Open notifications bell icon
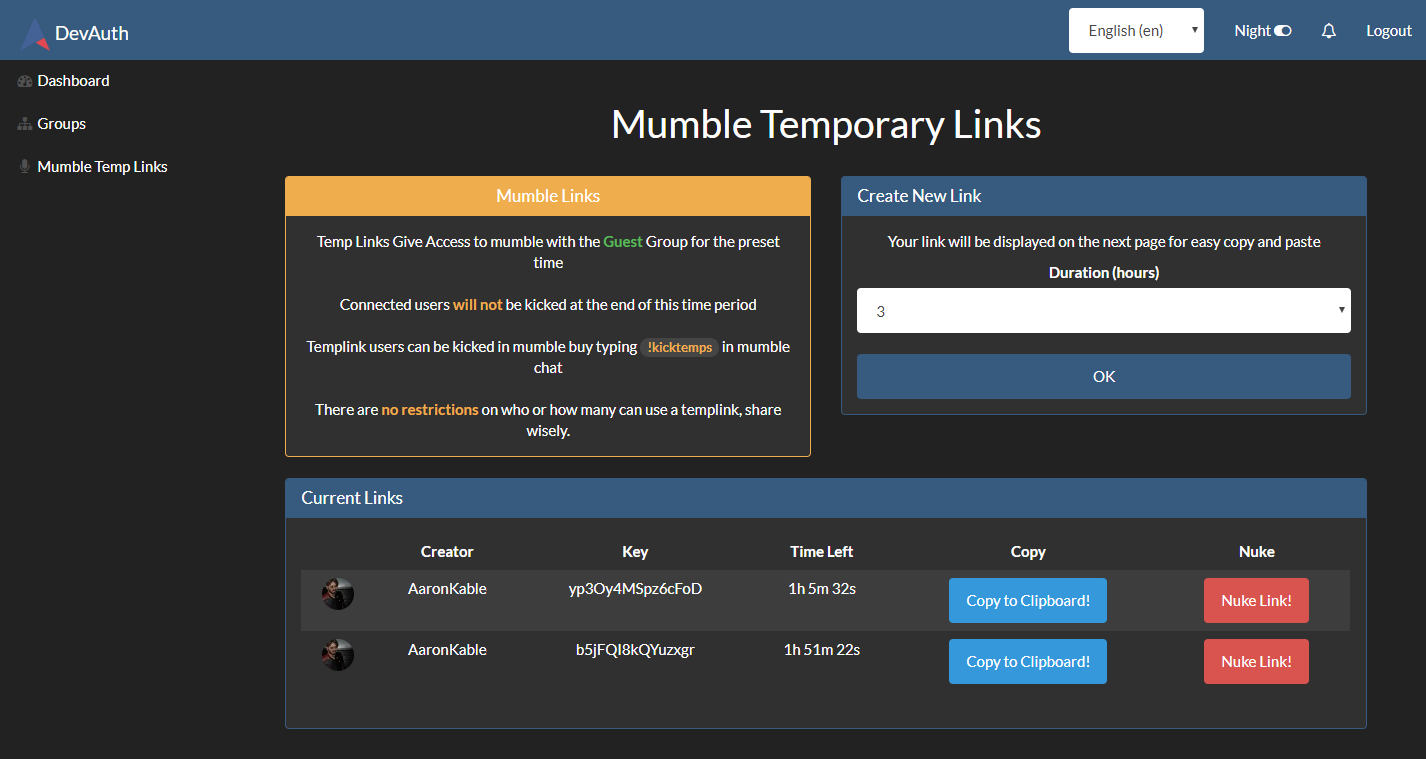The height and width of the screenshot is (759, 1426). click(x=1329, y=31)
